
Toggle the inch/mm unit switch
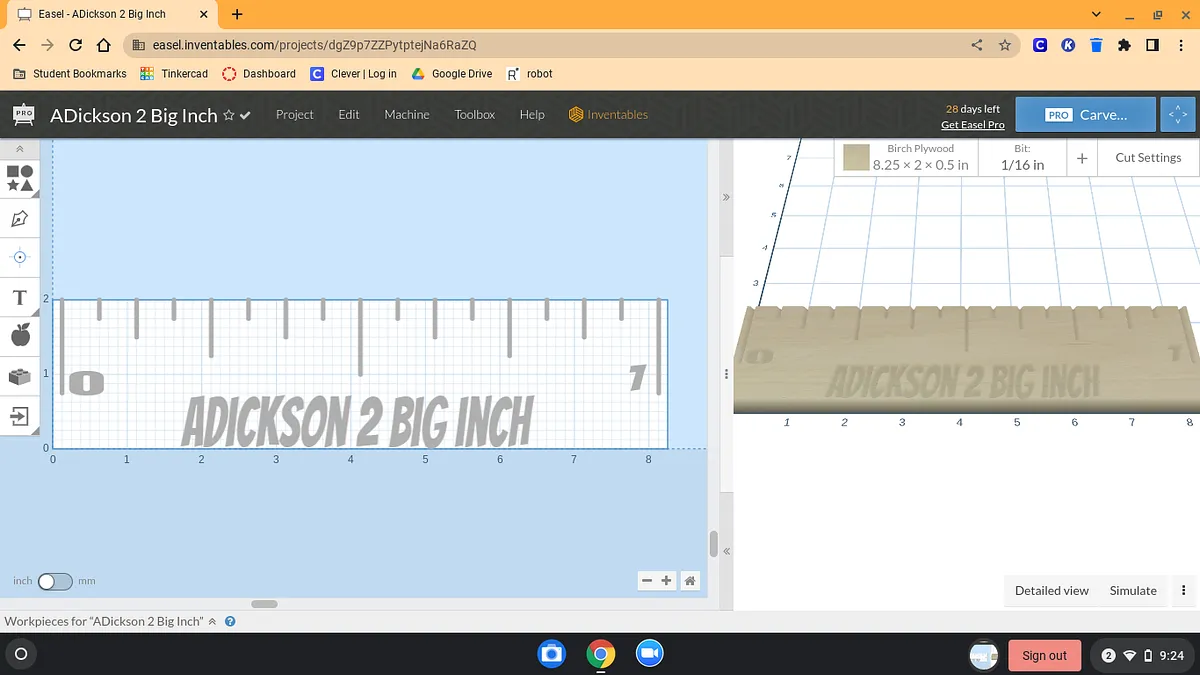[55, 581]
